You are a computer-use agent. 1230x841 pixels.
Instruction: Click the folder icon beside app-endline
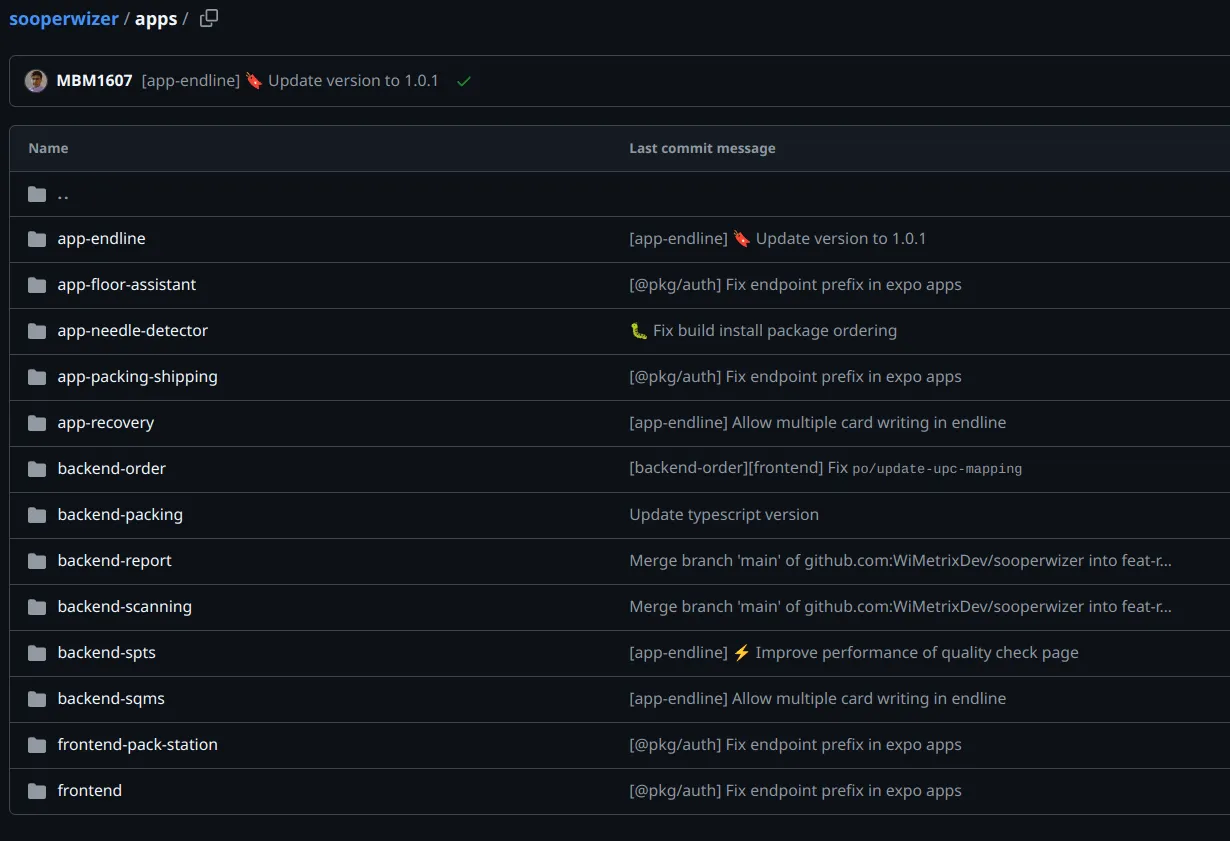37,238
